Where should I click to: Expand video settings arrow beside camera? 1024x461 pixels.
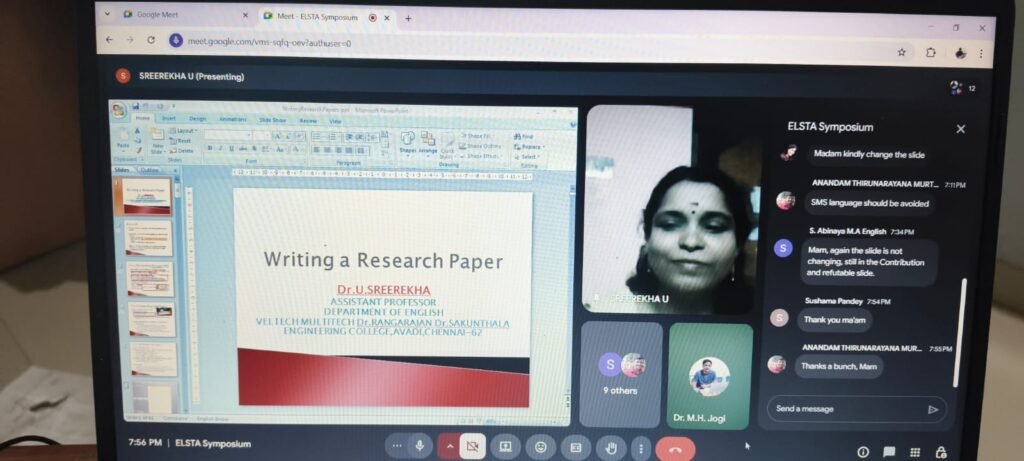coord(450,446)
